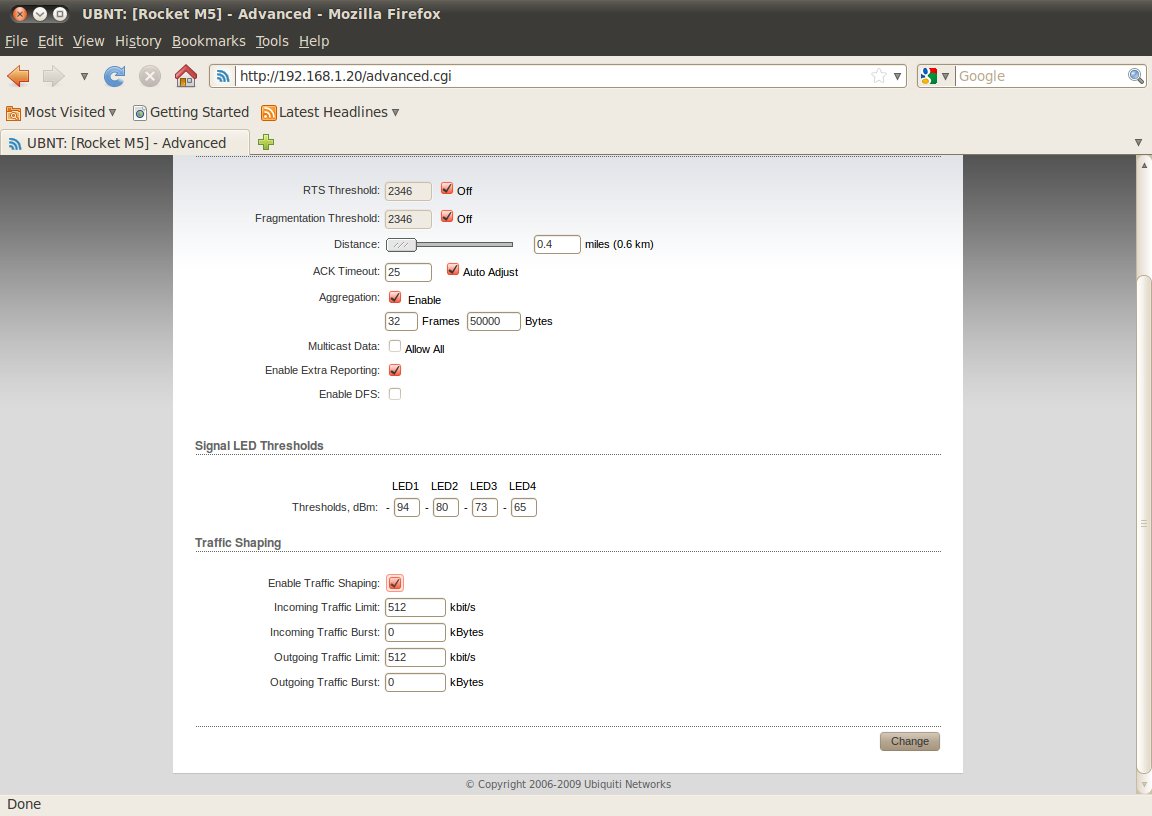This screenshot has height=816, width=1152.
Task: Open a new tab with plus icon
Action: pos(266,142)
